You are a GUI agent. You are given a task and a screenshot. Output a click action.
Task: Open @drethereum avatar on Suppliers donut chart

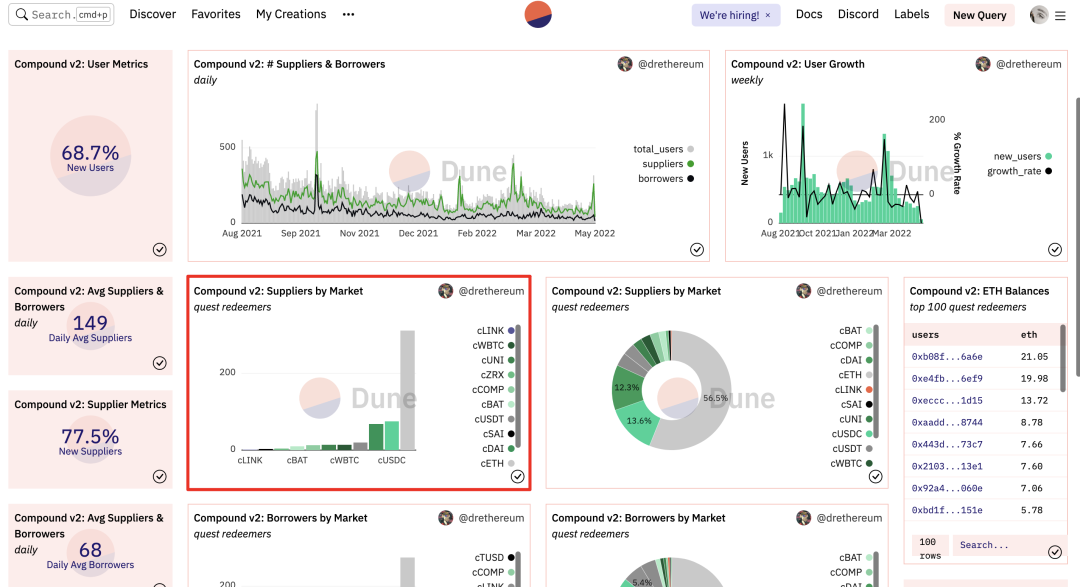(x=804, y=291)
